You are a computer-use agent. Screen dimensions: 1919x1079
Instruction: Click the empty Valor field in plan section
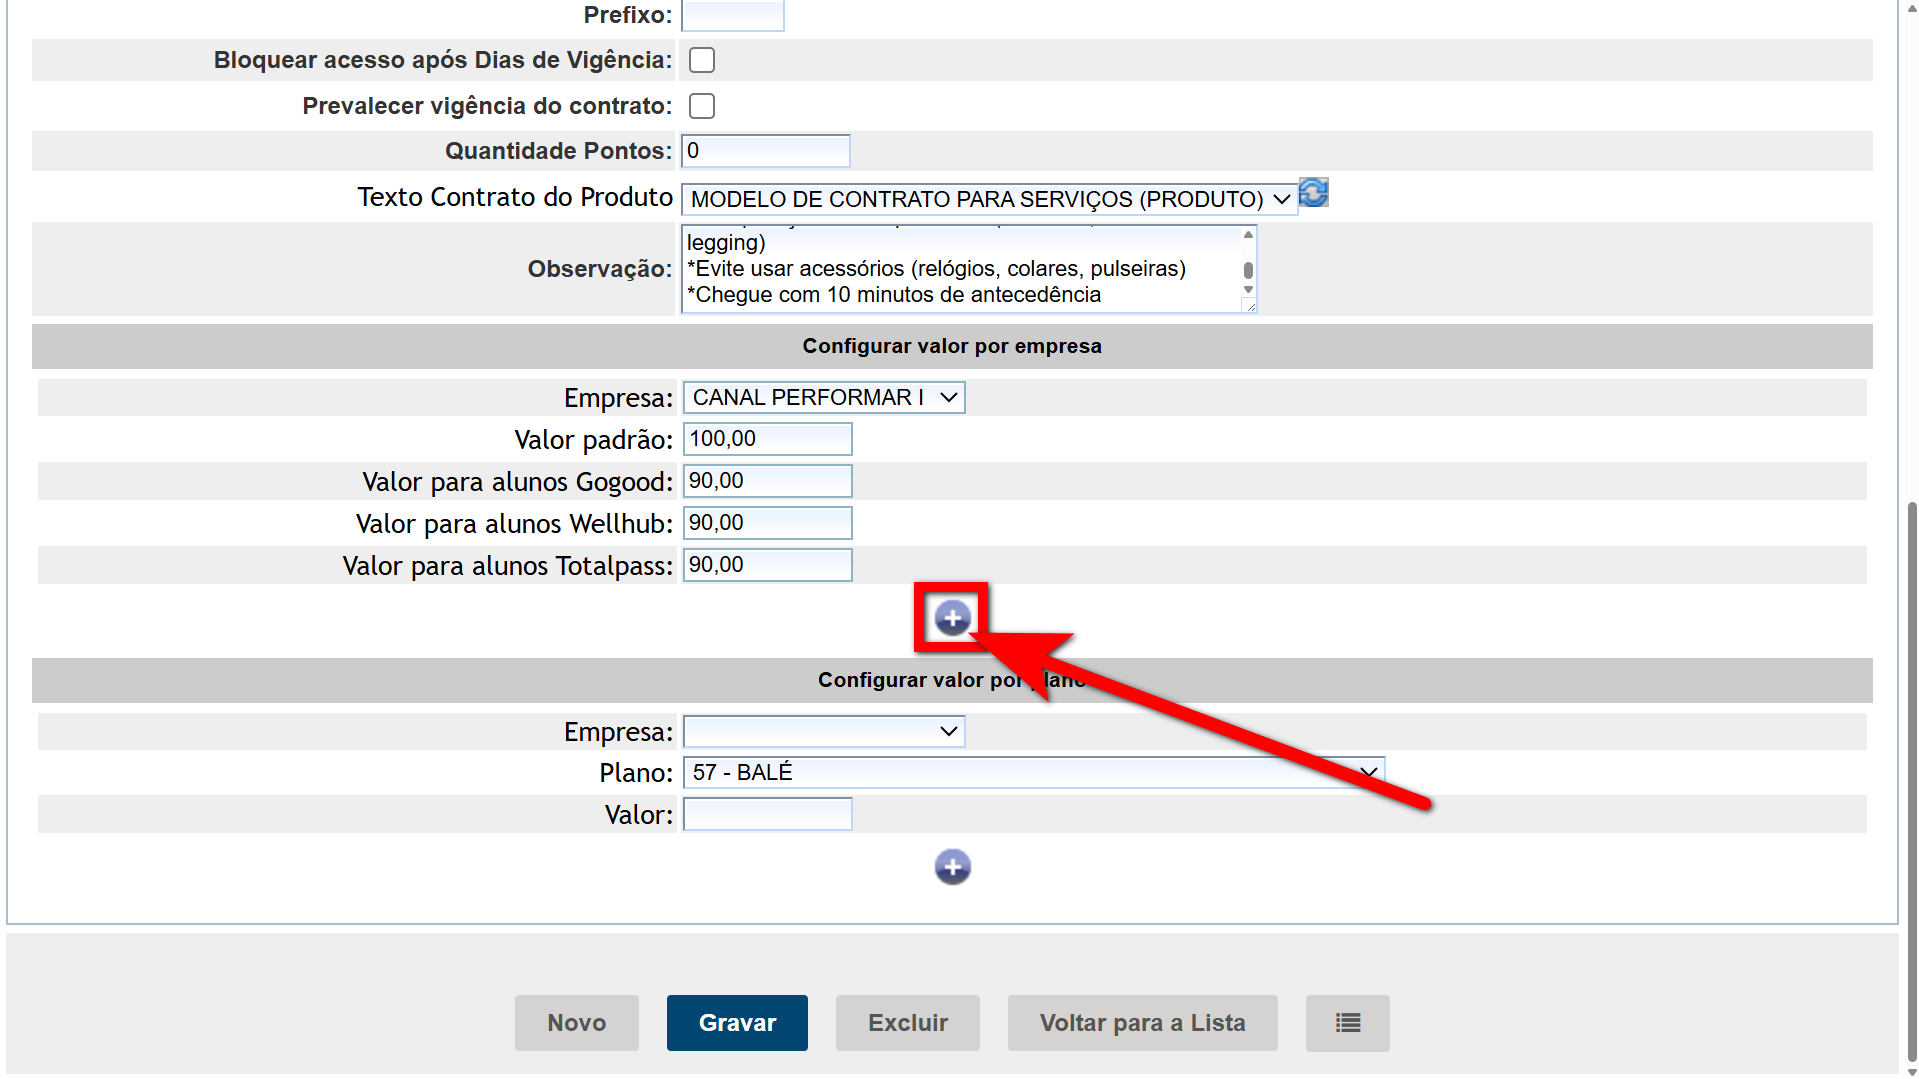767,815
